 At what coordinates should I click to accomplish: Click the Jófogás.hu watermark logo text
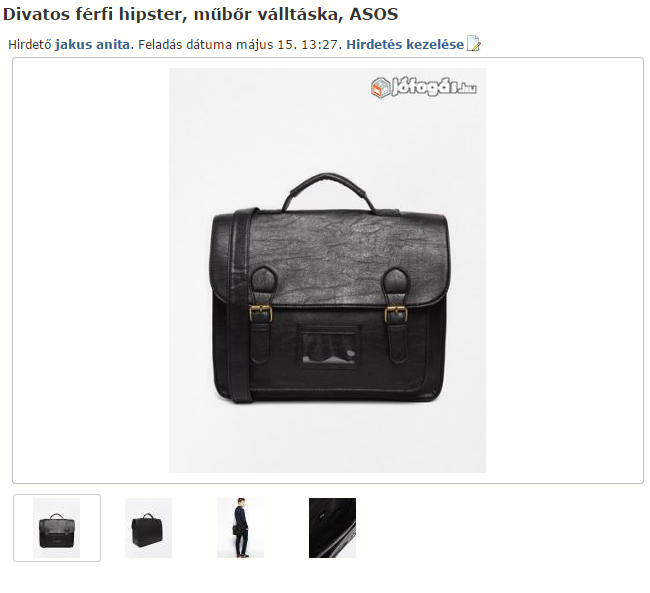(x=434, y=87)
